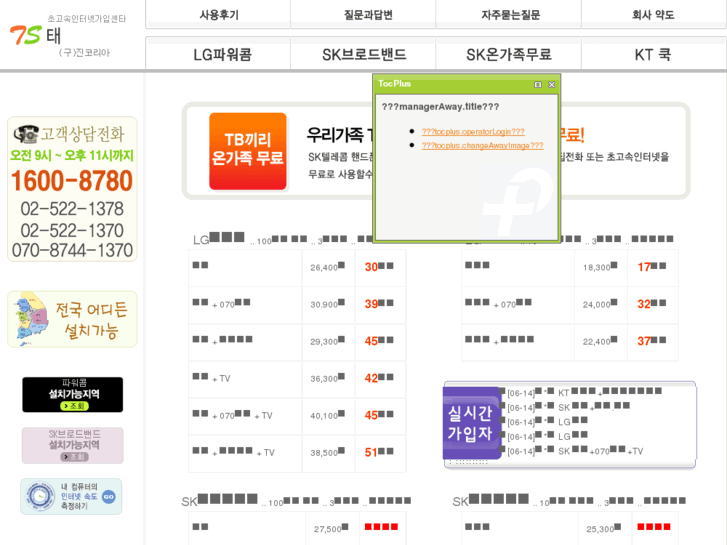Image resolution: width=727 pixels, height=545 pixels.
Task: Click the 29,300 price in LG table
Action: [x=327, y=341]
